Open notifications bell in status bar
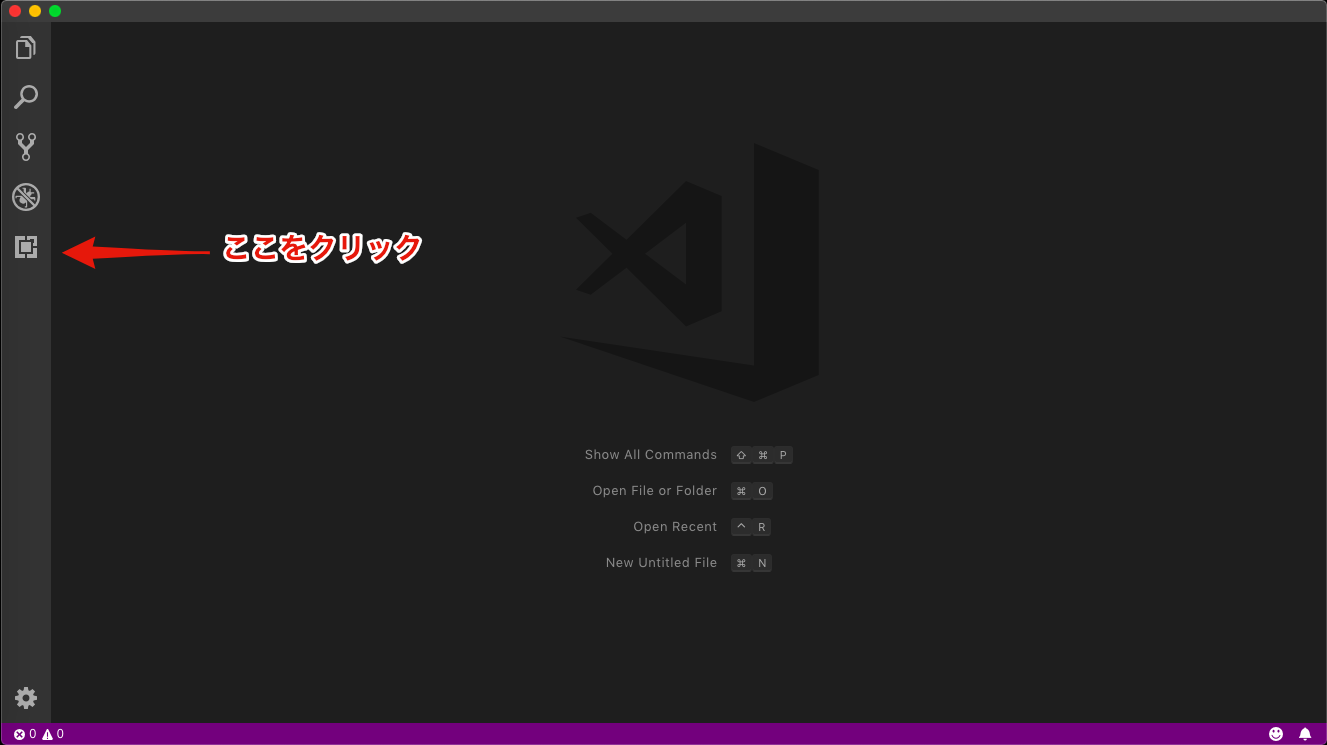Viewport: 1327px width, 745px height. 1305,734
